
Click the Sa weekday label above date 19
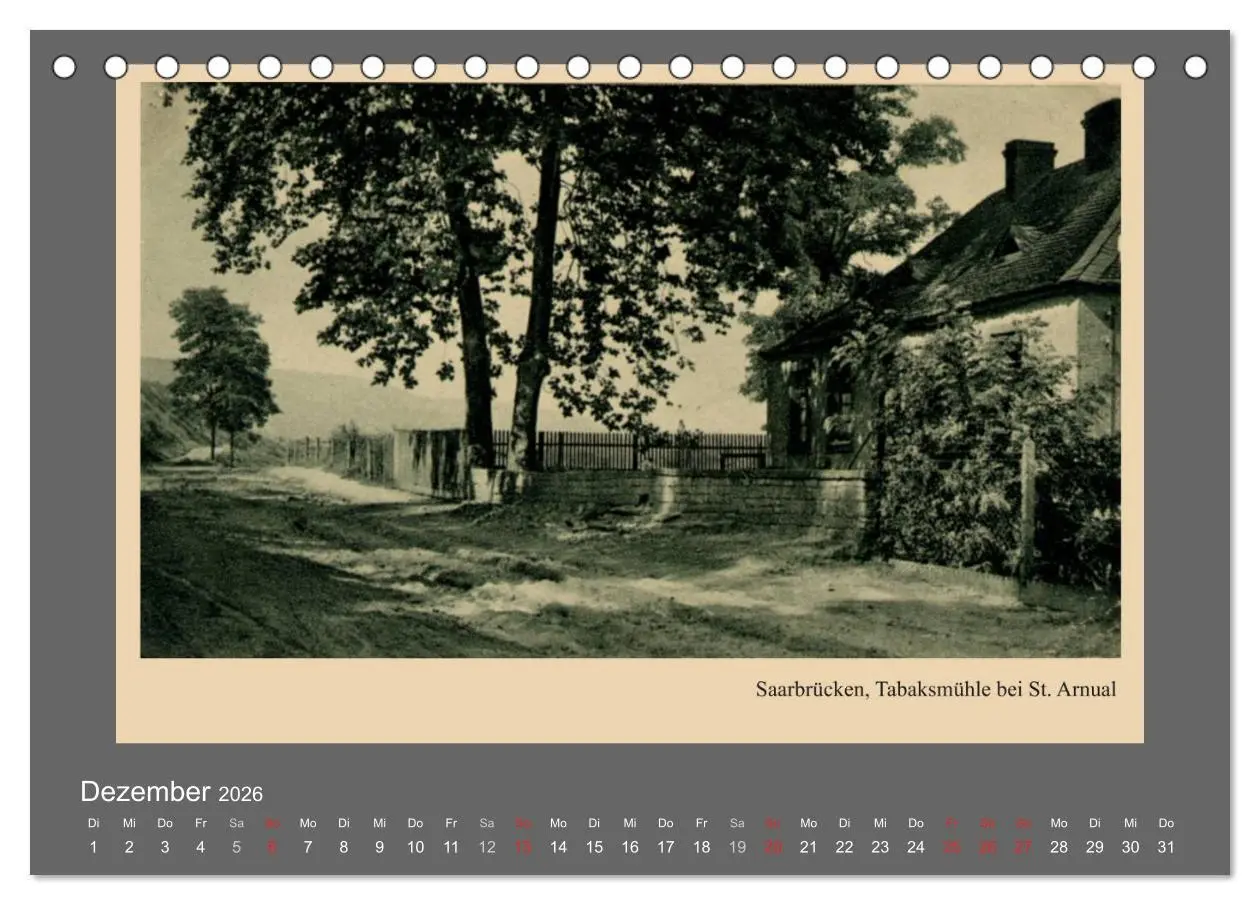coord(737,823)
